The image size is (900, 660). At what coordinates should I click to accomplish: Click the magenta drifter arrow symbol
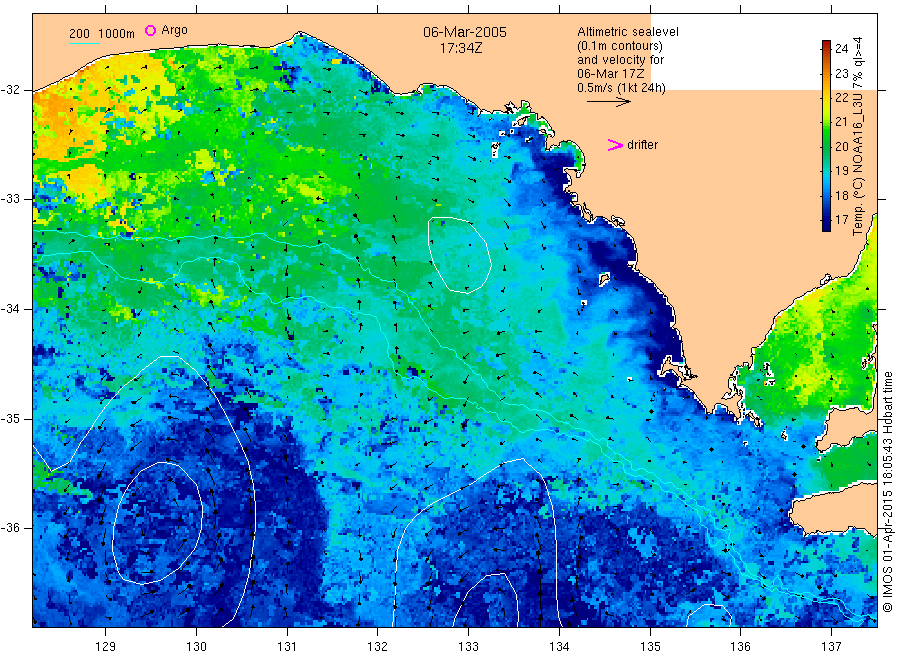[x=615, y=145]
